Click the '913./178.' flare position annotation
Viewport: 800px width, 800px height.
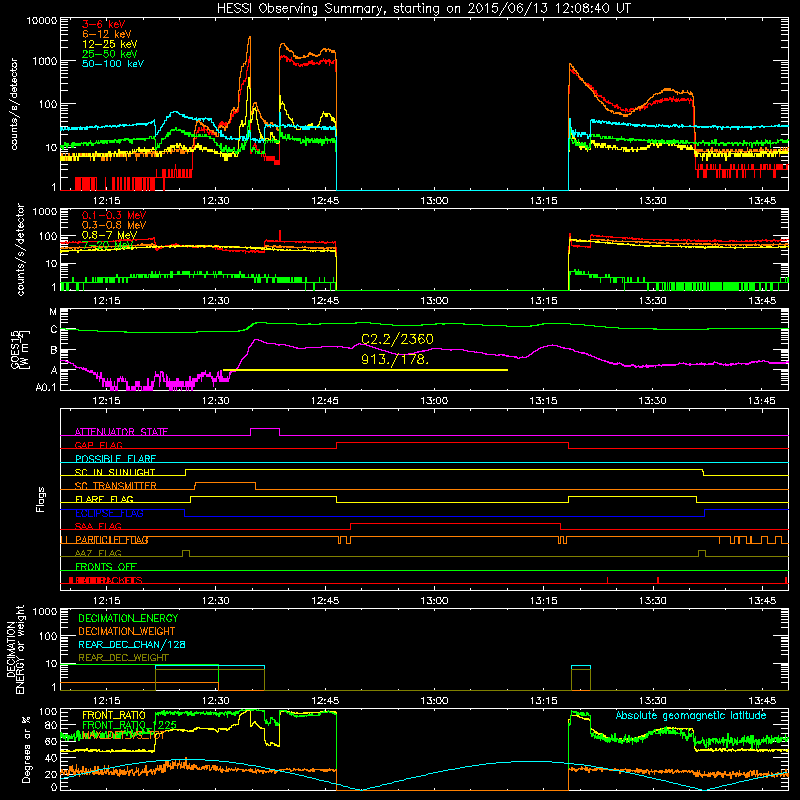point(395,359)
